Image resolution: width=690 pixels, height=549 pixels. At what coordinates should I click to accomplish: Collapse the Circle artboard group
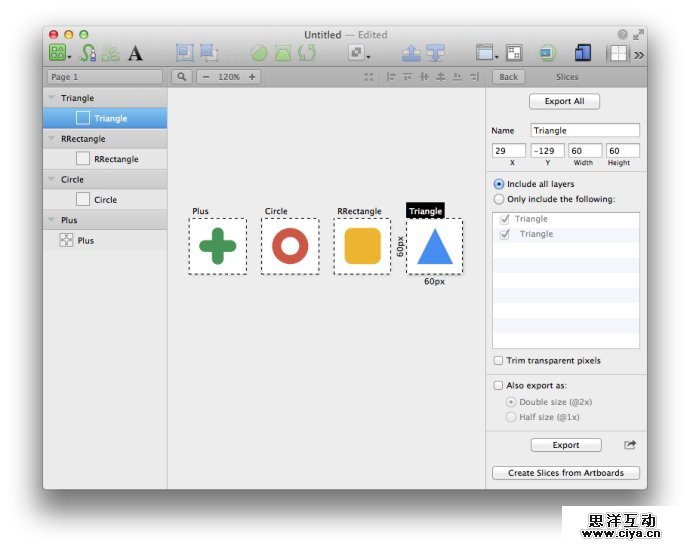52,180
